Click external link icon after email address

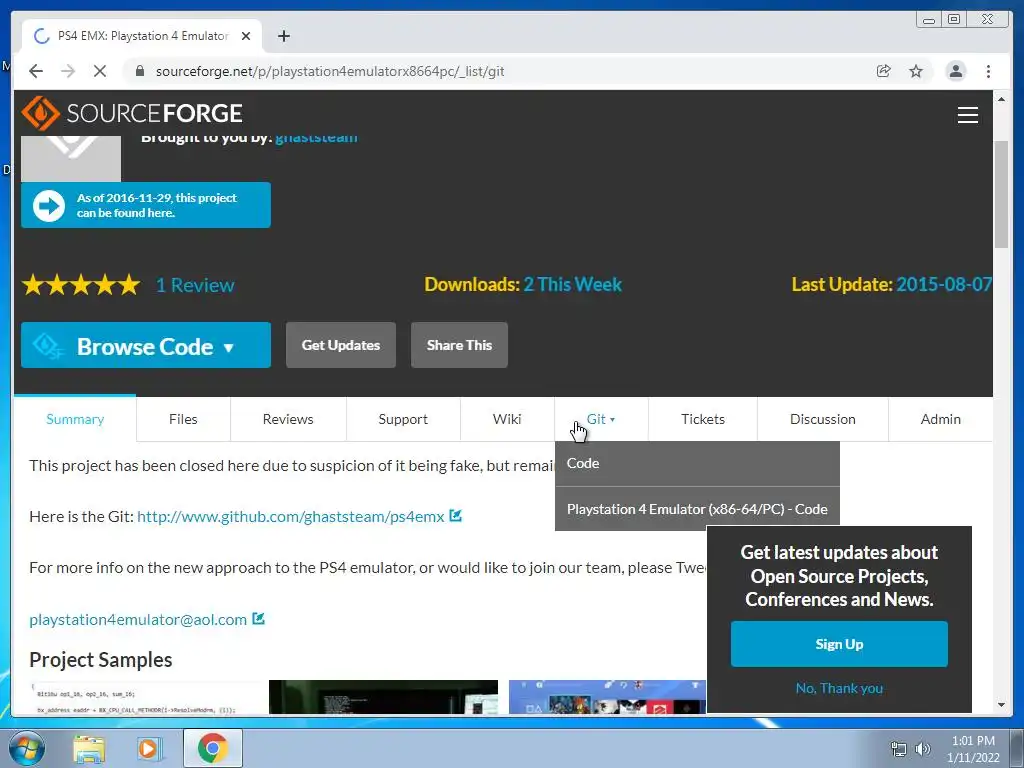click(259, 618)
